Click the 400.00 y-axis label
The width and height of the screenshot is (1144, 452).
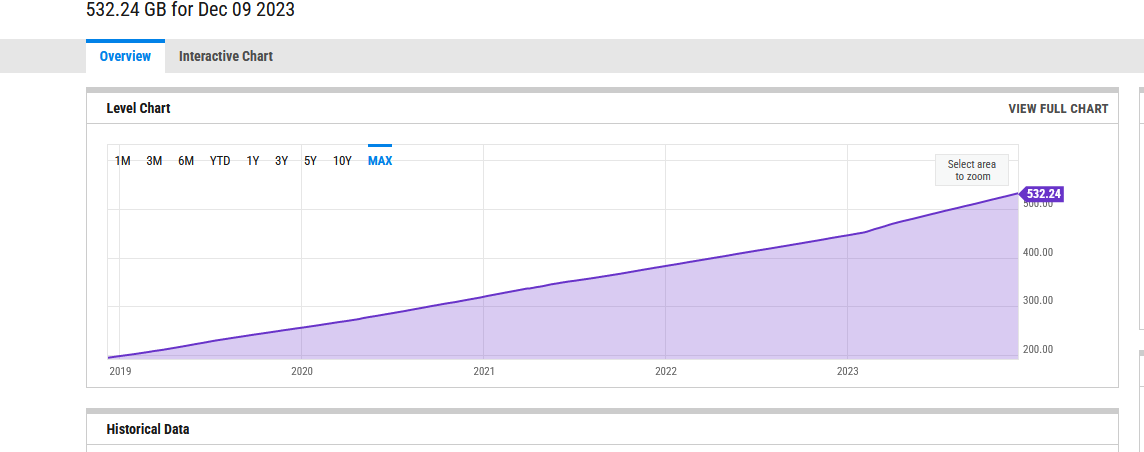(1037, 252)
